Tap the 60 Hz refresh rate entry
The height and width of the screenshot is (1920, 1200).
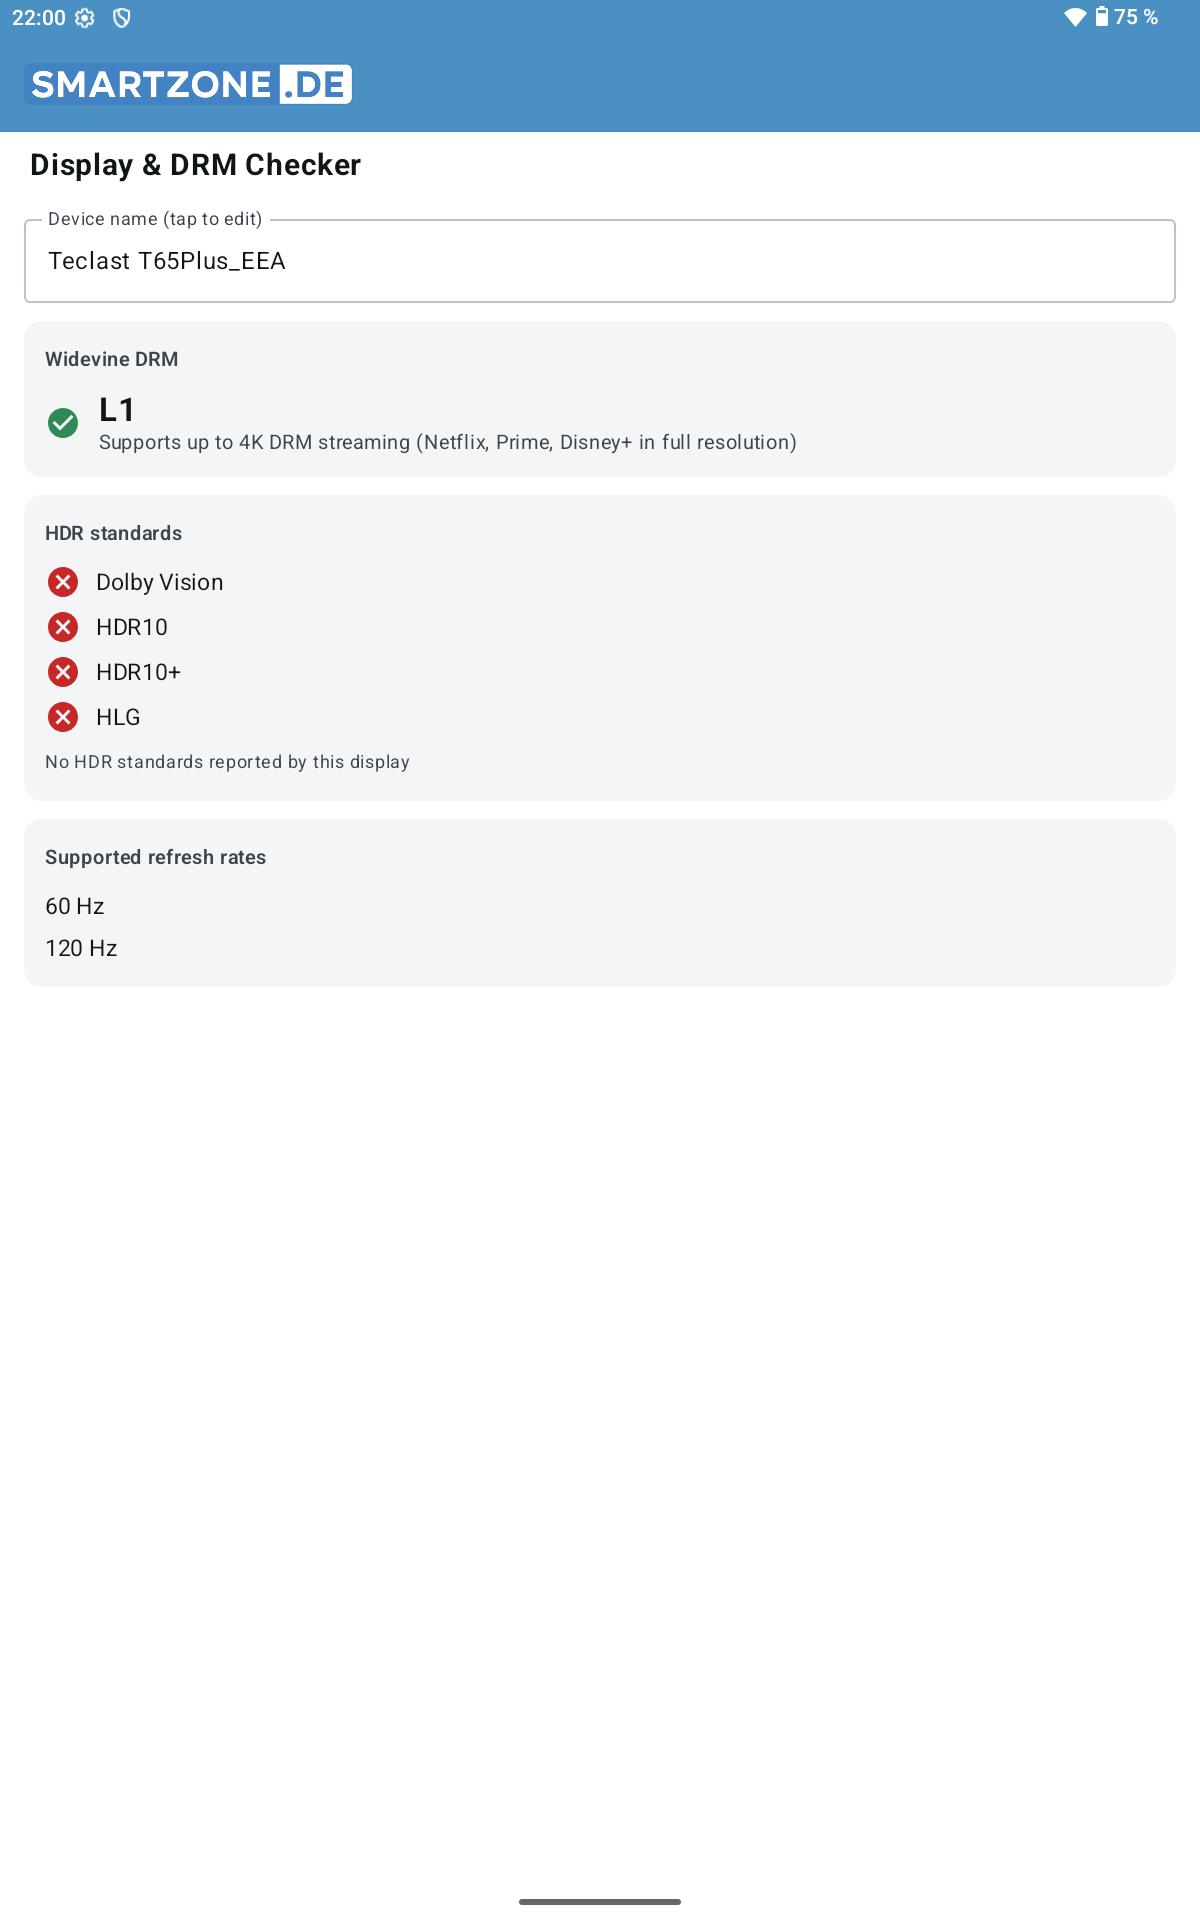[75, 906]
